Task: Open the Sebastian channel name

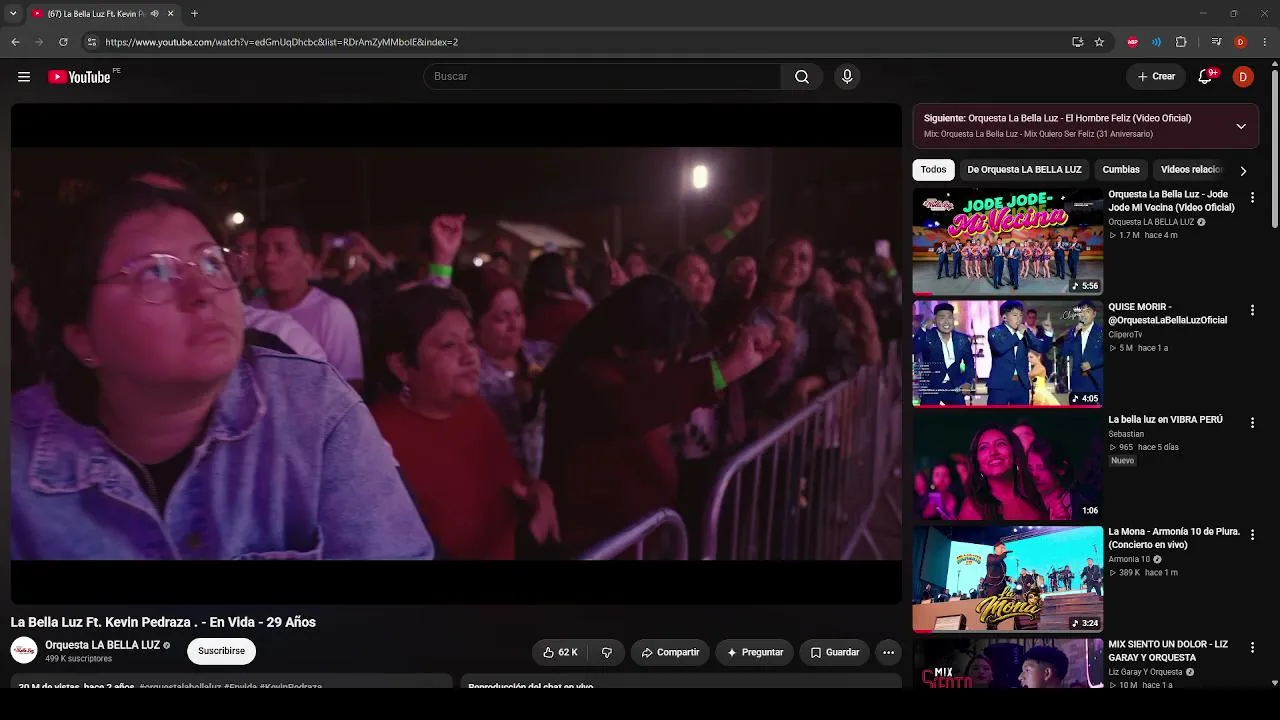Action: pyautogui.click(x=1126, y=434)
